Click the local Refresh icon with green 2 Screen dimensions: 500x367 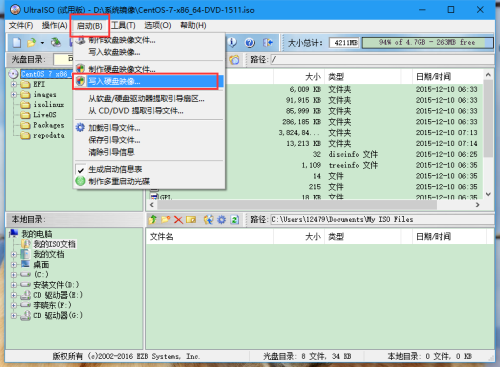[235, 220]
